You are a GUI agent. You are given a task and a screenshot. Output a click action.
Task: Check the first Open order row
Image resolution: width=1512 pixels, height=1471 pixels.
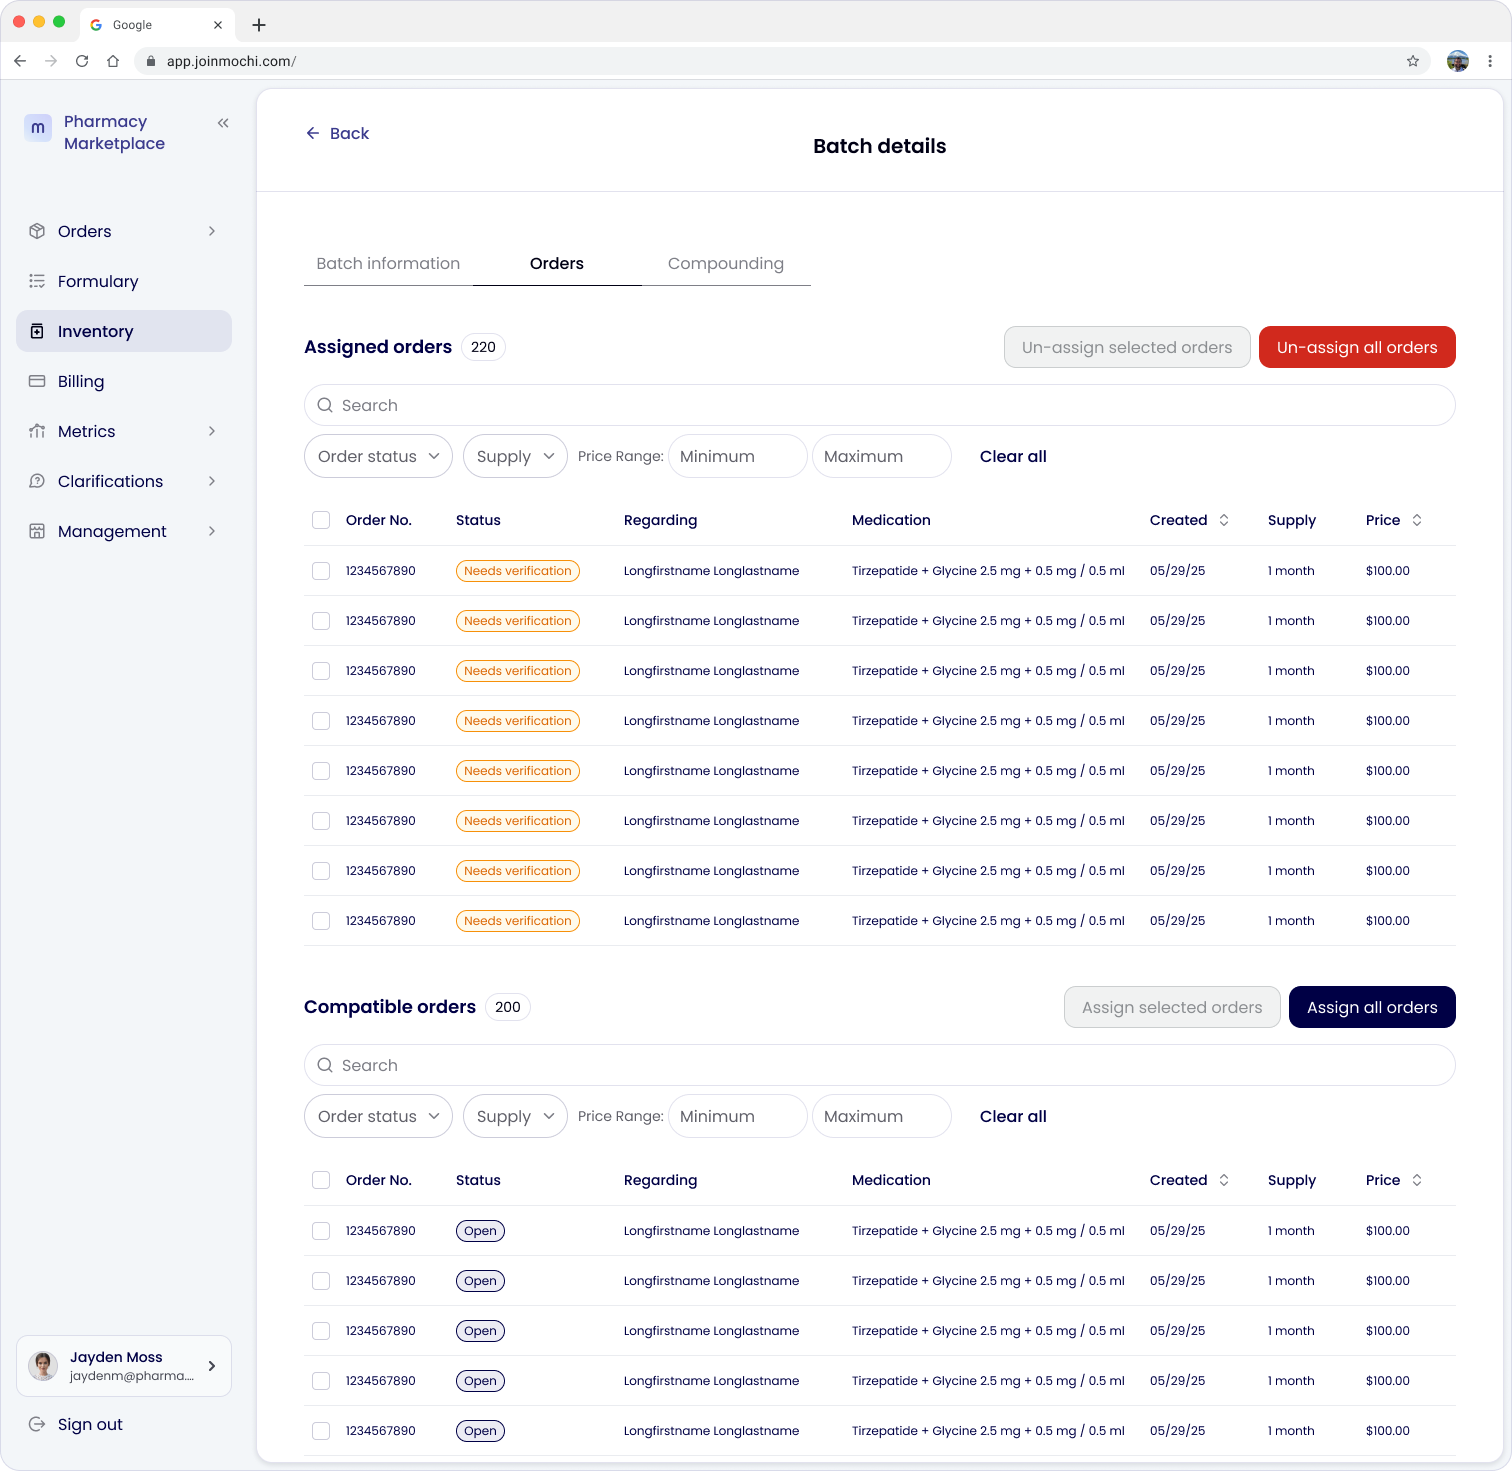321,1231
